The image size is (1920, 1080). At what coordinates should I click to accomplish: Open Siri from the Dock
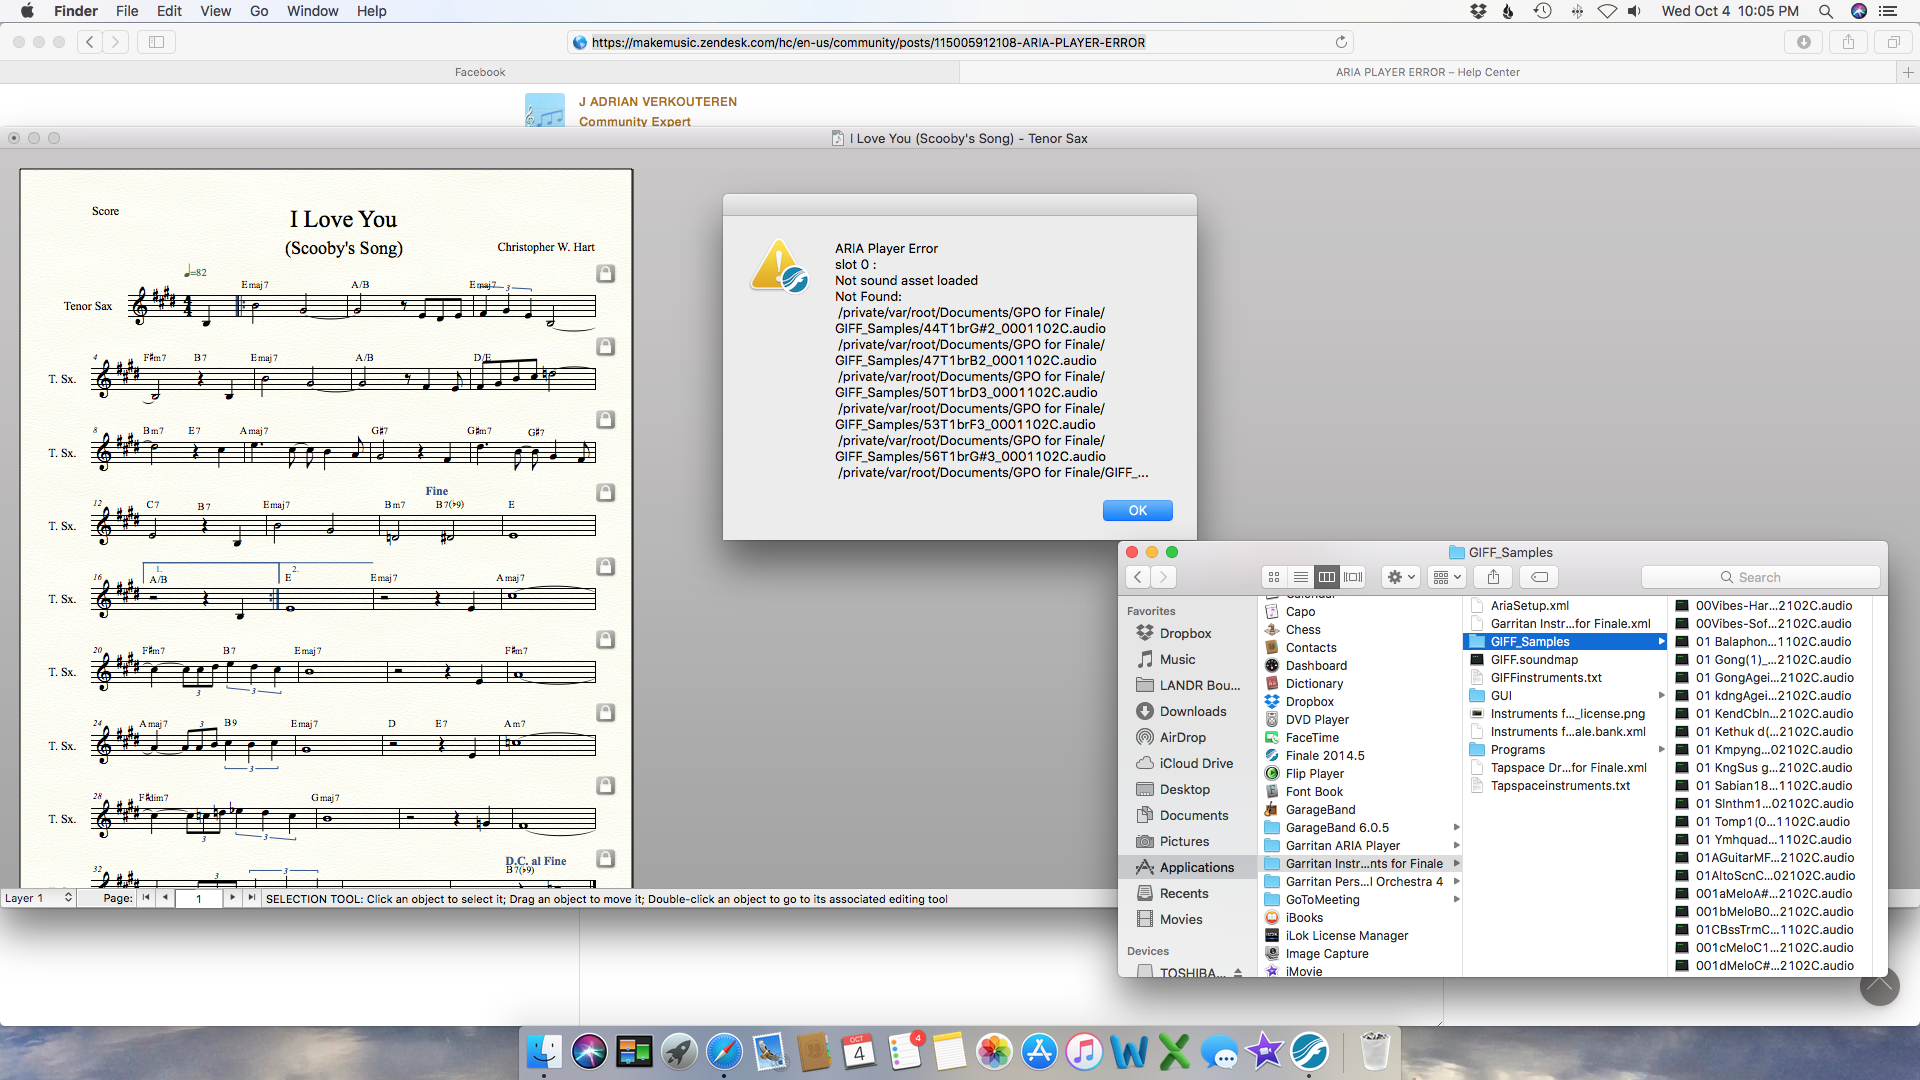pyautogui.click(x=589, y=1051)
